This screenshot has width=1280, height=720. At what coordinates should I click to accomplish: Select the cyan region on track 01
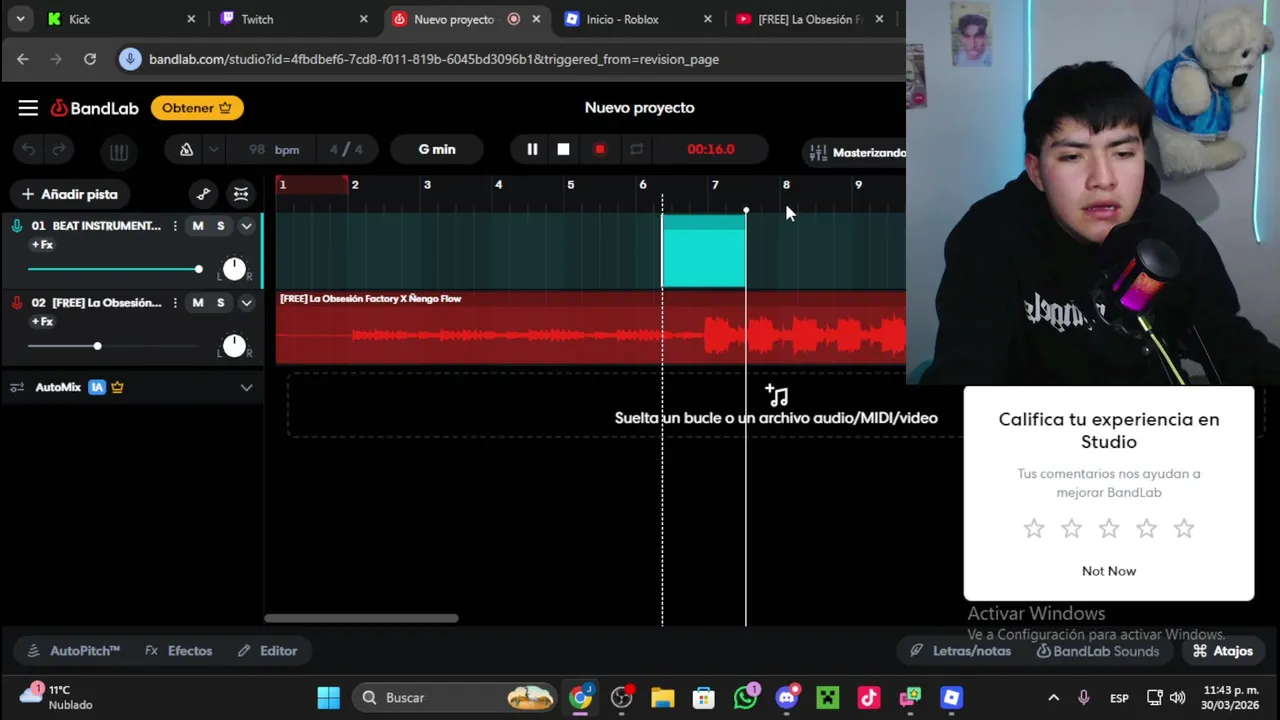[x=704, y=251]
